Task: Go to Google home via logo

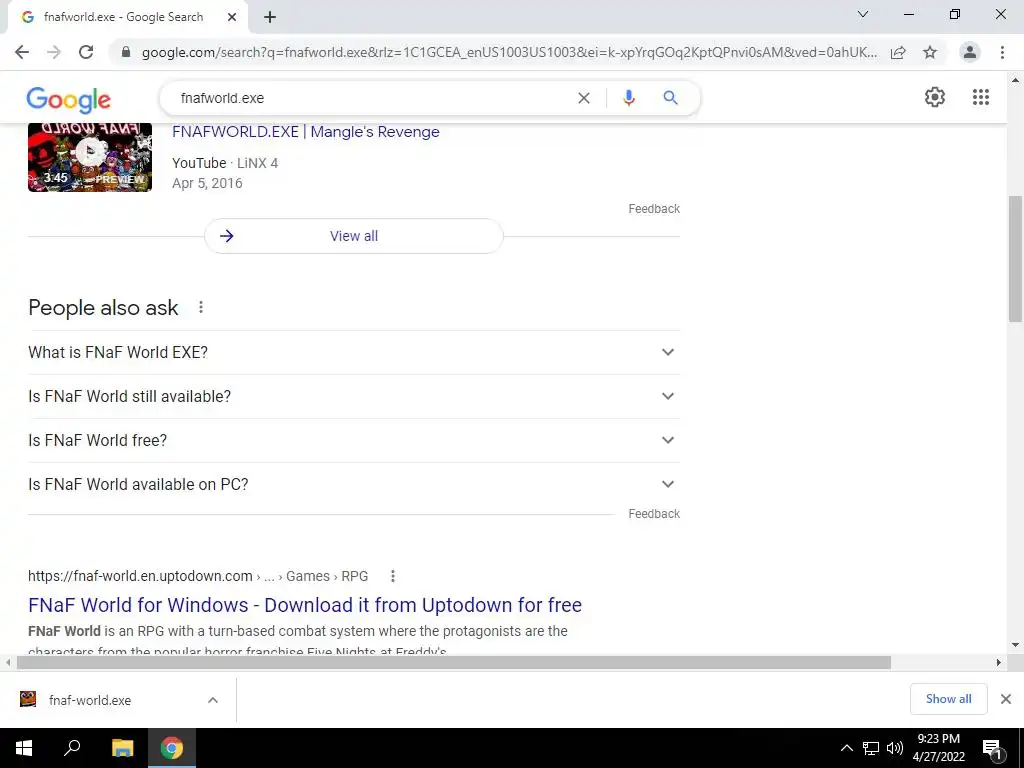Action: [69, 99]
